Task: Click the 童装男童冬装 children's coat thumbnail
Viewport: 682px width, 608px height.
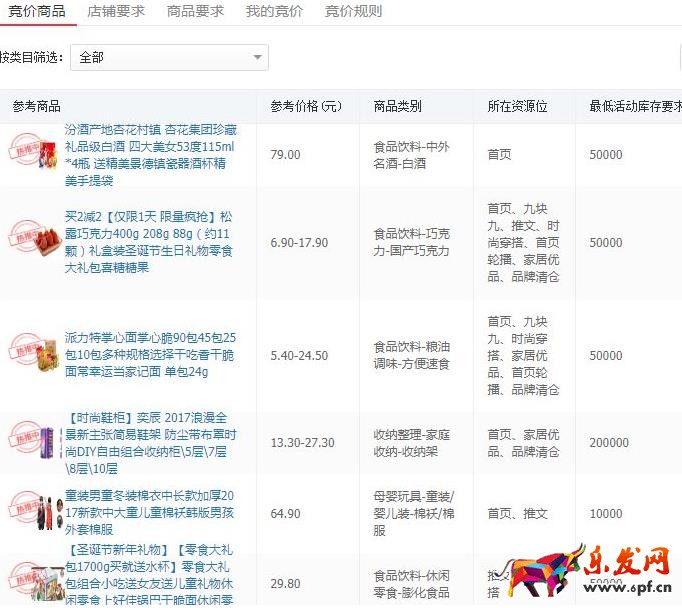Action: pos(32,513)
